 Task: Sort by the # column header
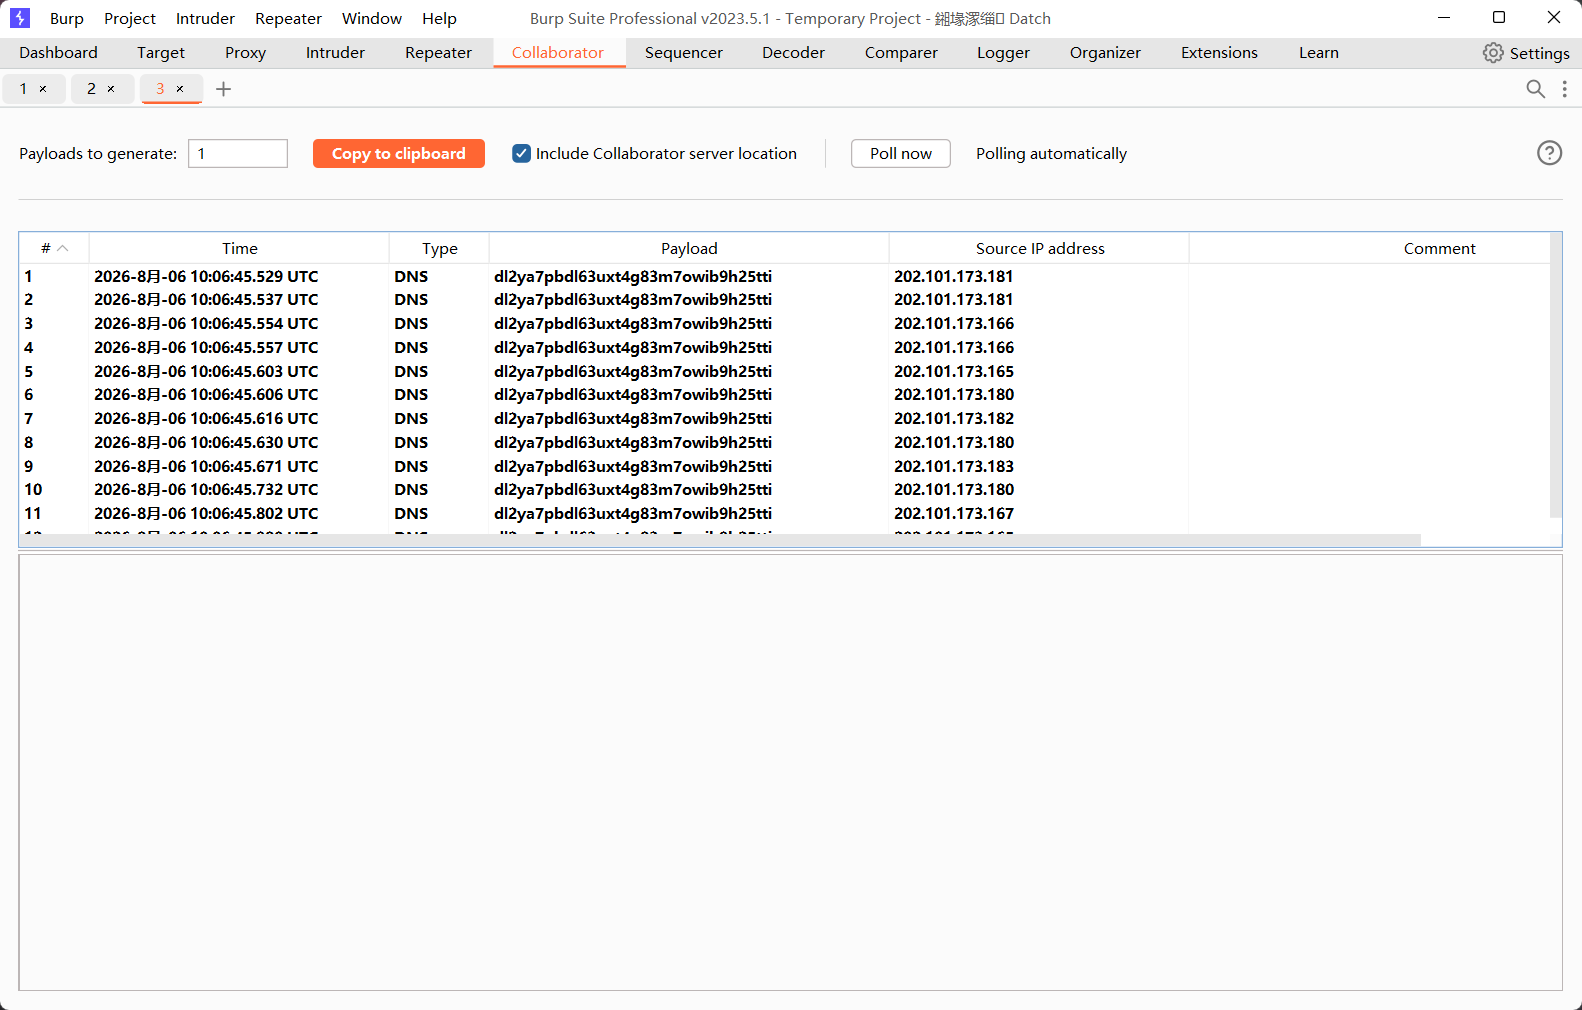pos(54,248)
